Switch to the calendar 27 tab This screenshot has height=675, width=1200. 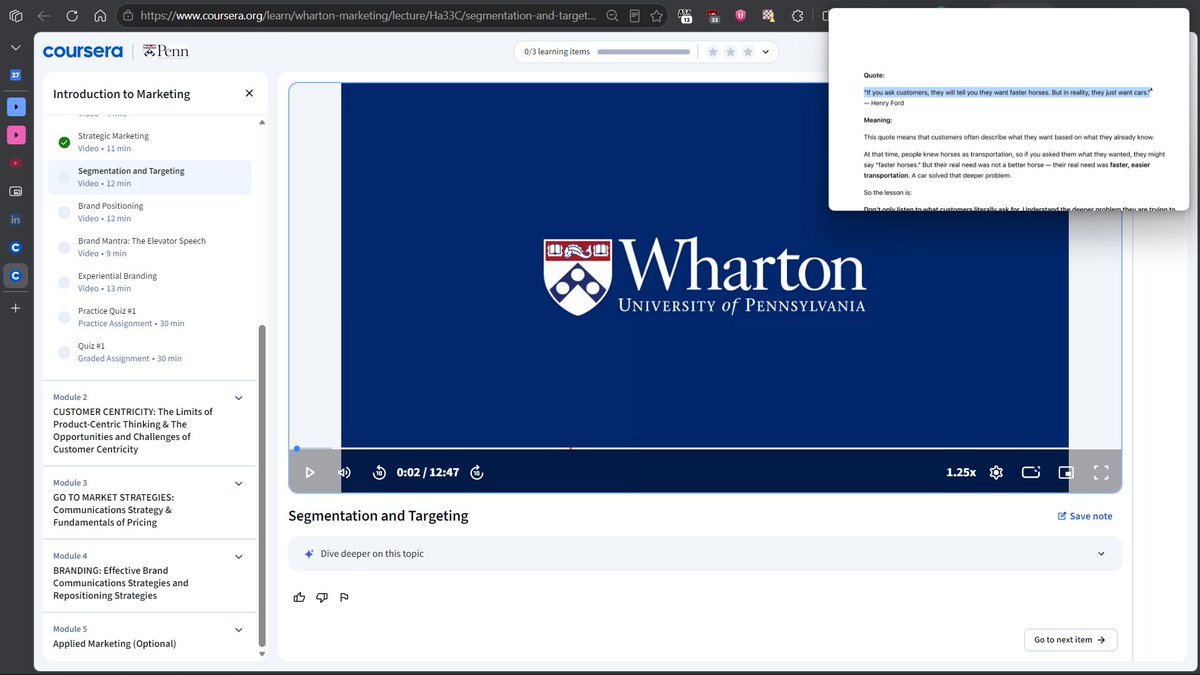[x=15, y=76]
